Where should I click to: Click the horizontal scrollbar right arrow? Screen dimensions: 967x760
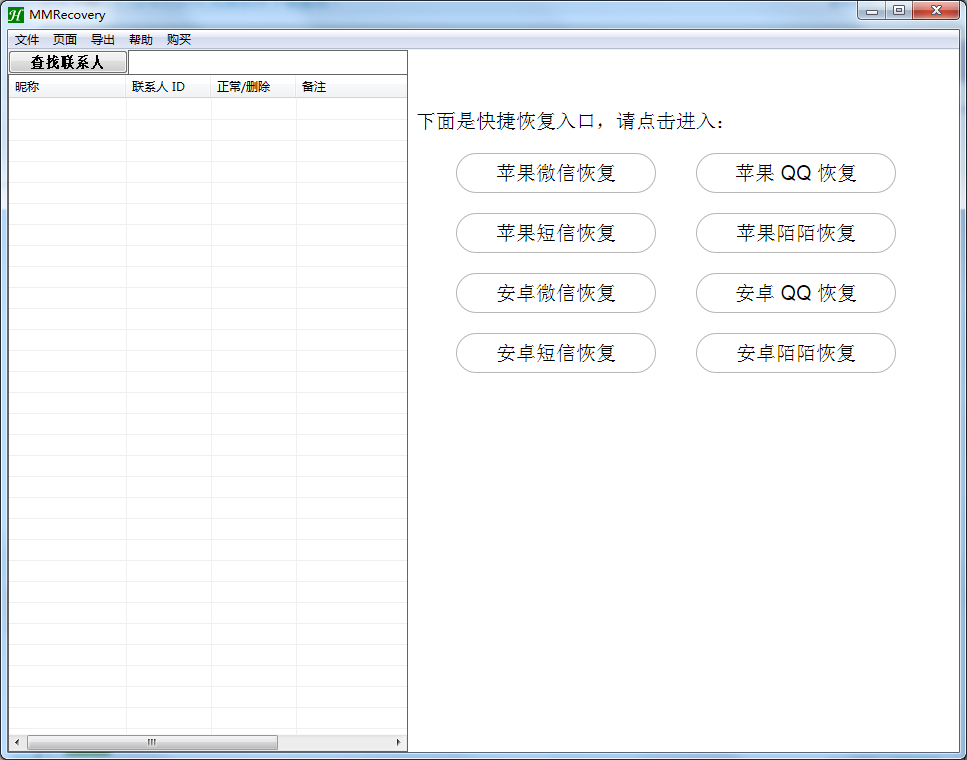click(x=398, y=742)
